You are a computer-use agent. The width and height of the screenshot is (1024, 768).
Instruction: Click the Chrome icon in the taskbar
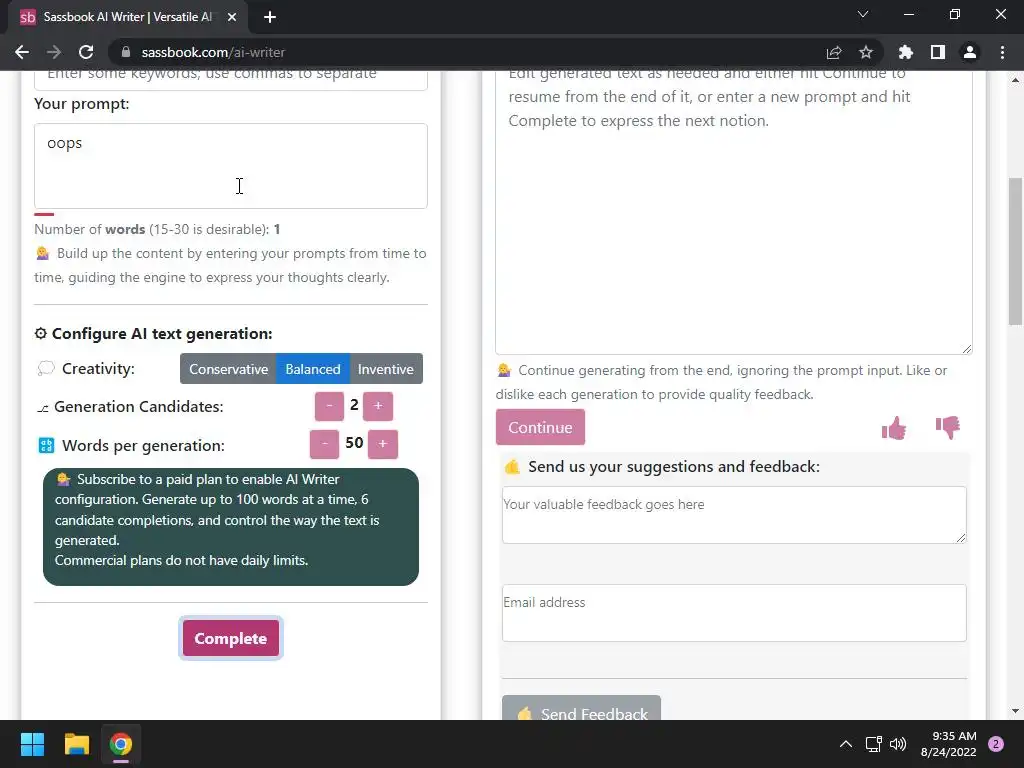[121, 744]
